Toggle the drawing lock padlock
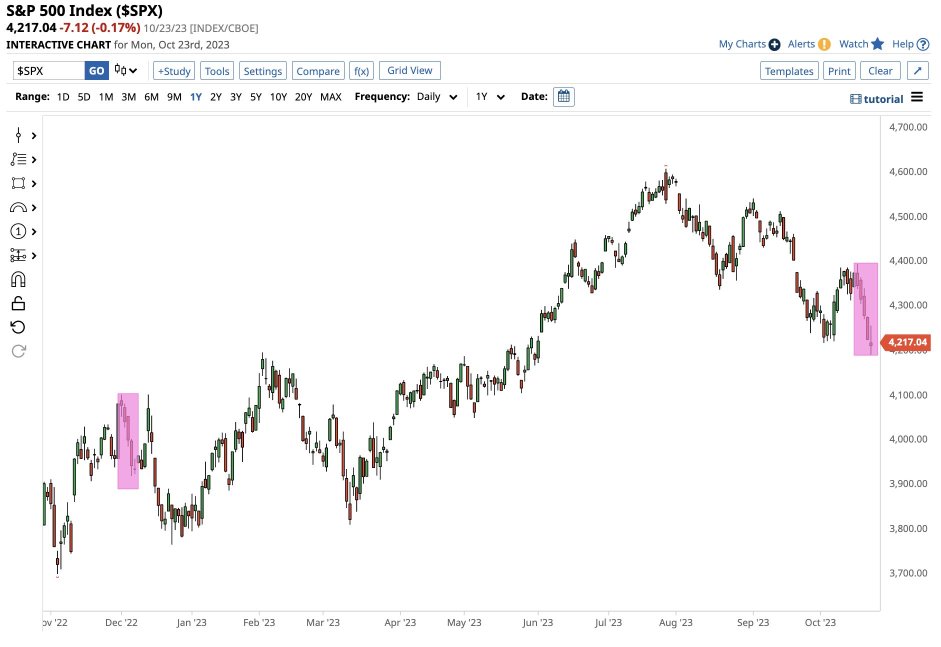The height and width of the screenshot is (647, 941). [18, 304]
